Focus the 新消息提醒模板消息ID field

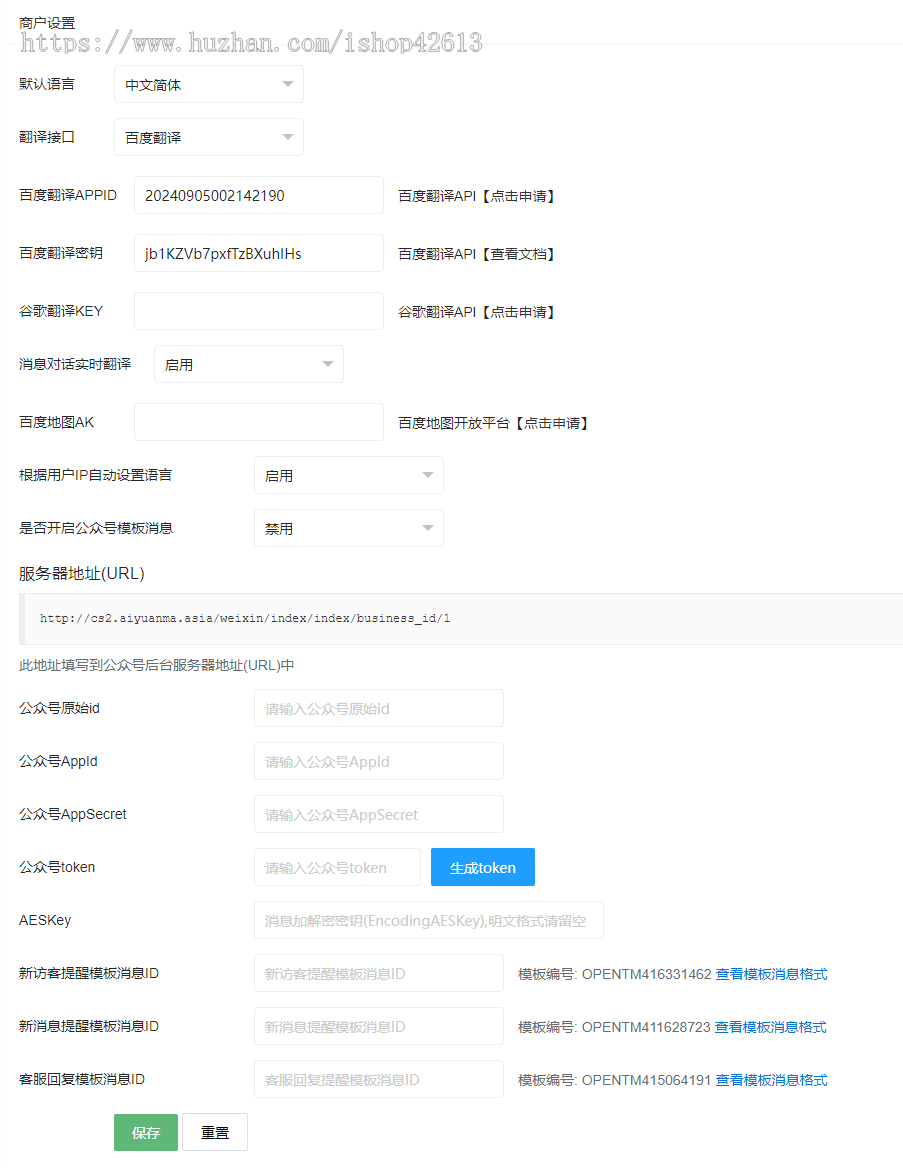378,1026
